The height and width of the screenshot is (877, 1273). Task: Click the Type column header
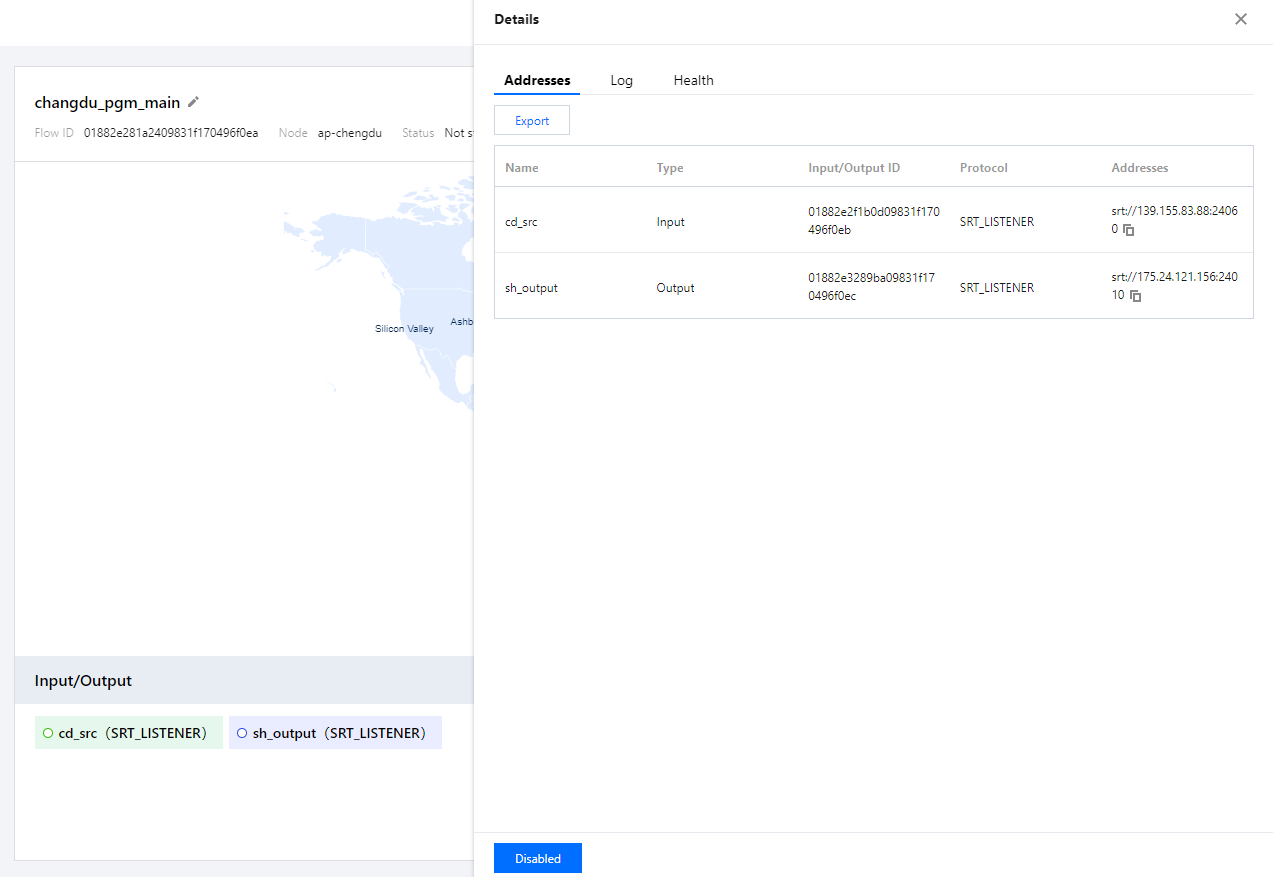(x=670, y=168)
